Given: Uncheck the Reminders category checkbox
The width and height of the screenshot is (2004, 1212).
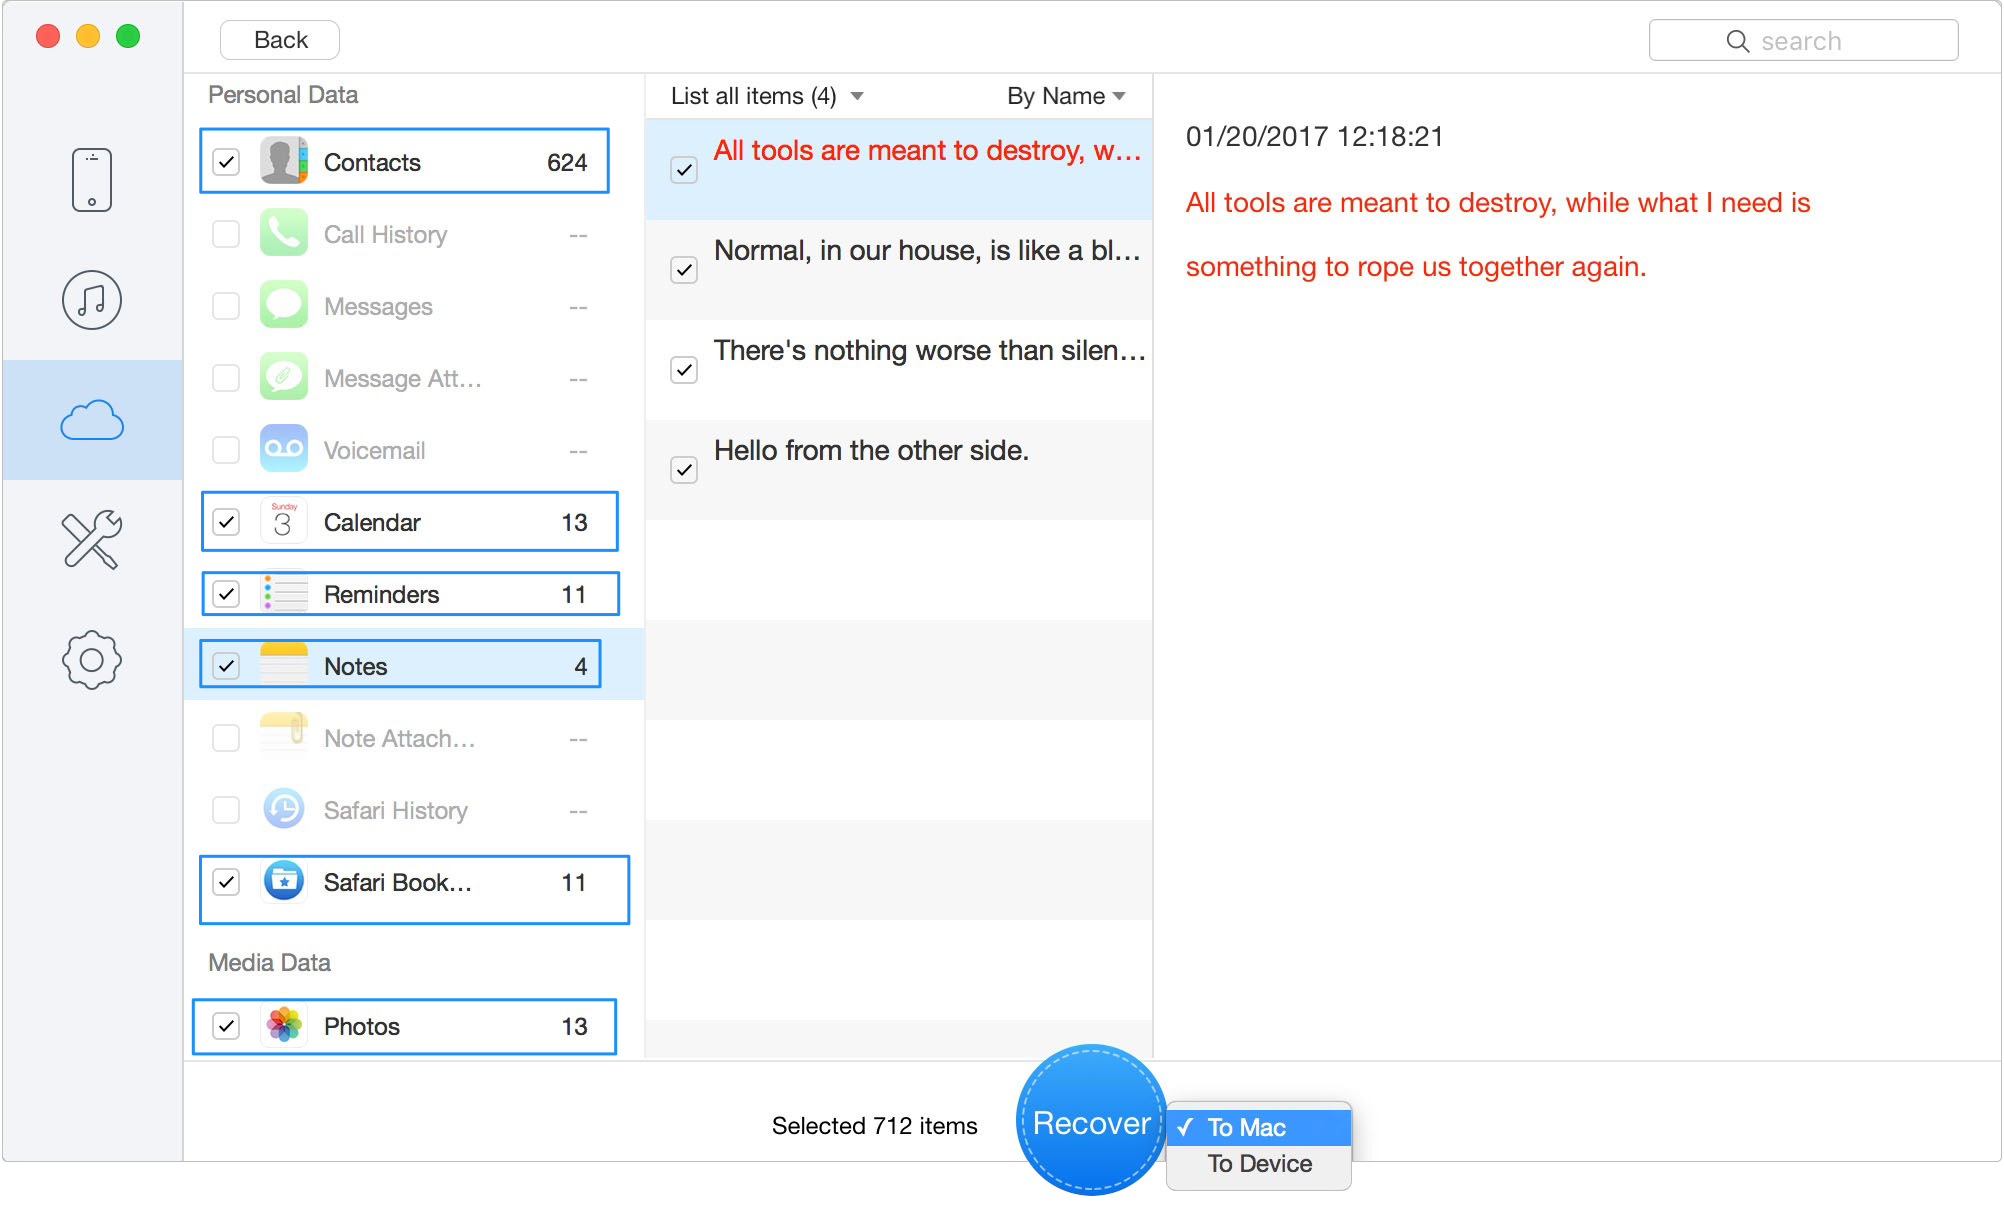Looking at the screenshot, I should coord(227,594).
